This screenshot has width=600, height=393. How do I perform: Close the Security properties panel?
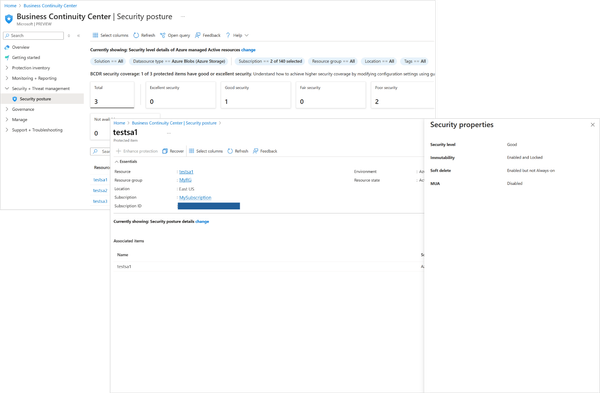592,125
